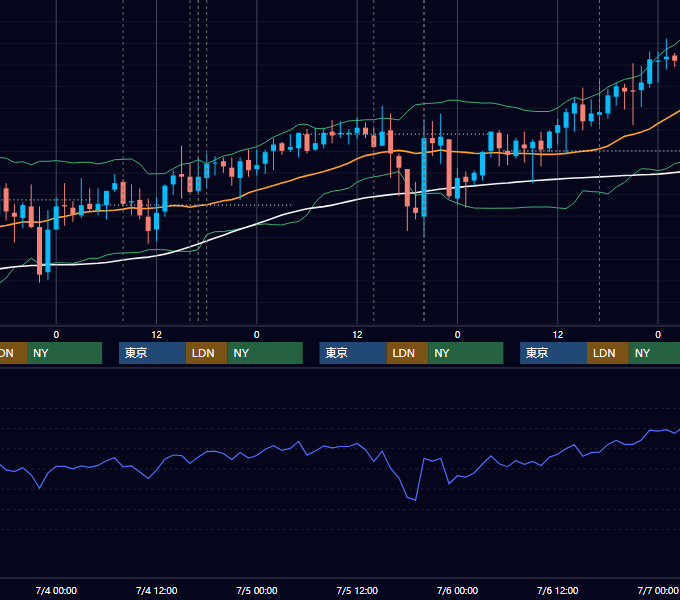The width and height of the screenshot is (680, 600).
Task: Click hour label 12 above 7/4 東京 block
Action: pos(157,335)
